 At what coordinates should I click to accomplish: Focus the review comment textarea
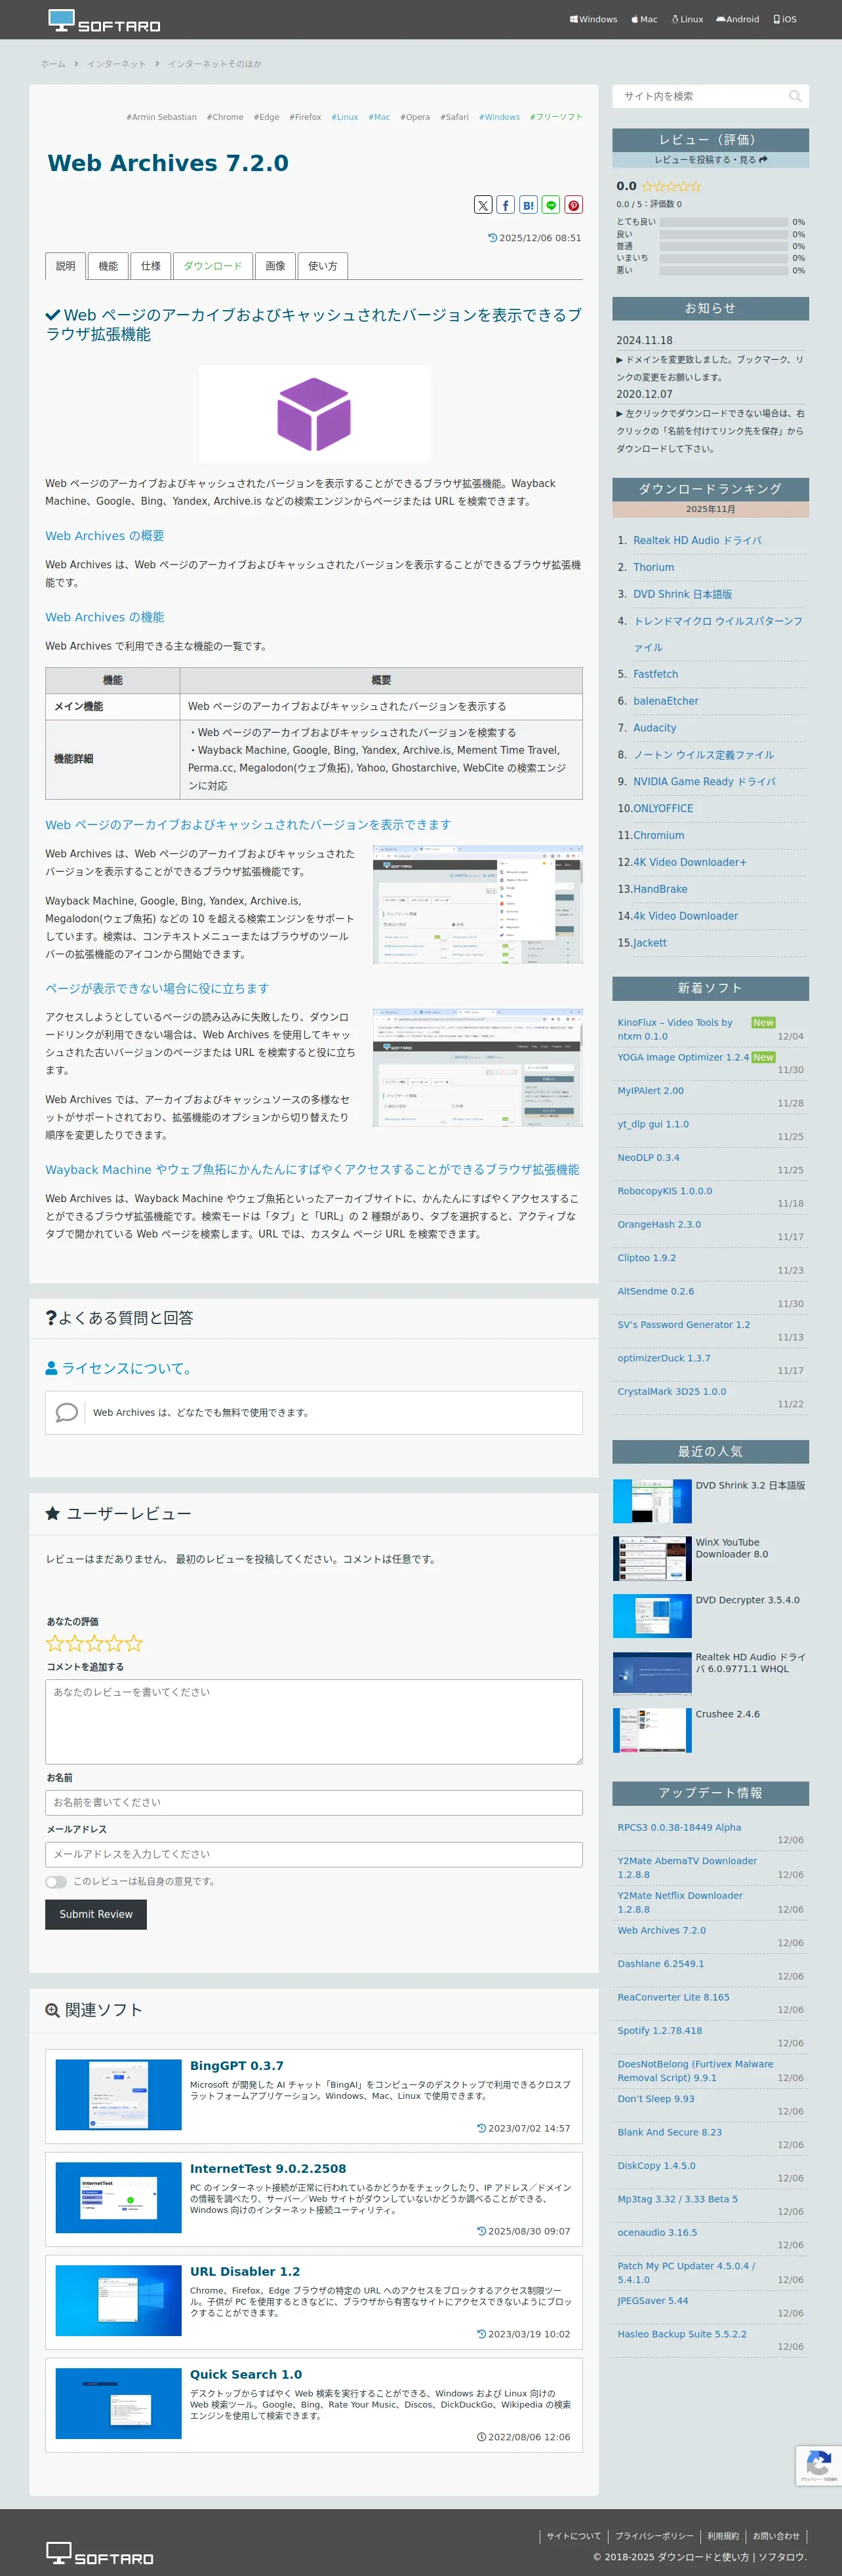[x=314, y=1722]
